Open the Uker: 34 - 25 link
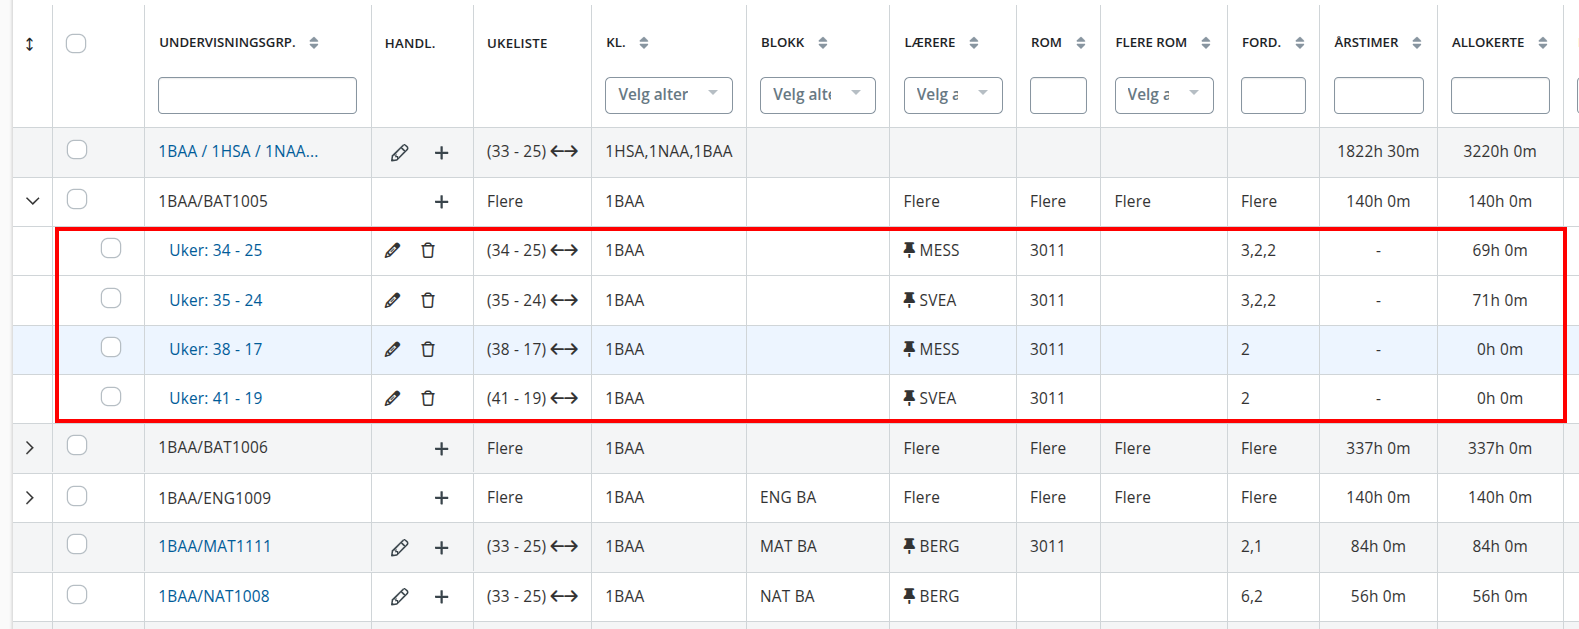This screenshot has width=1579, height=629. click(x=216, y=250)
